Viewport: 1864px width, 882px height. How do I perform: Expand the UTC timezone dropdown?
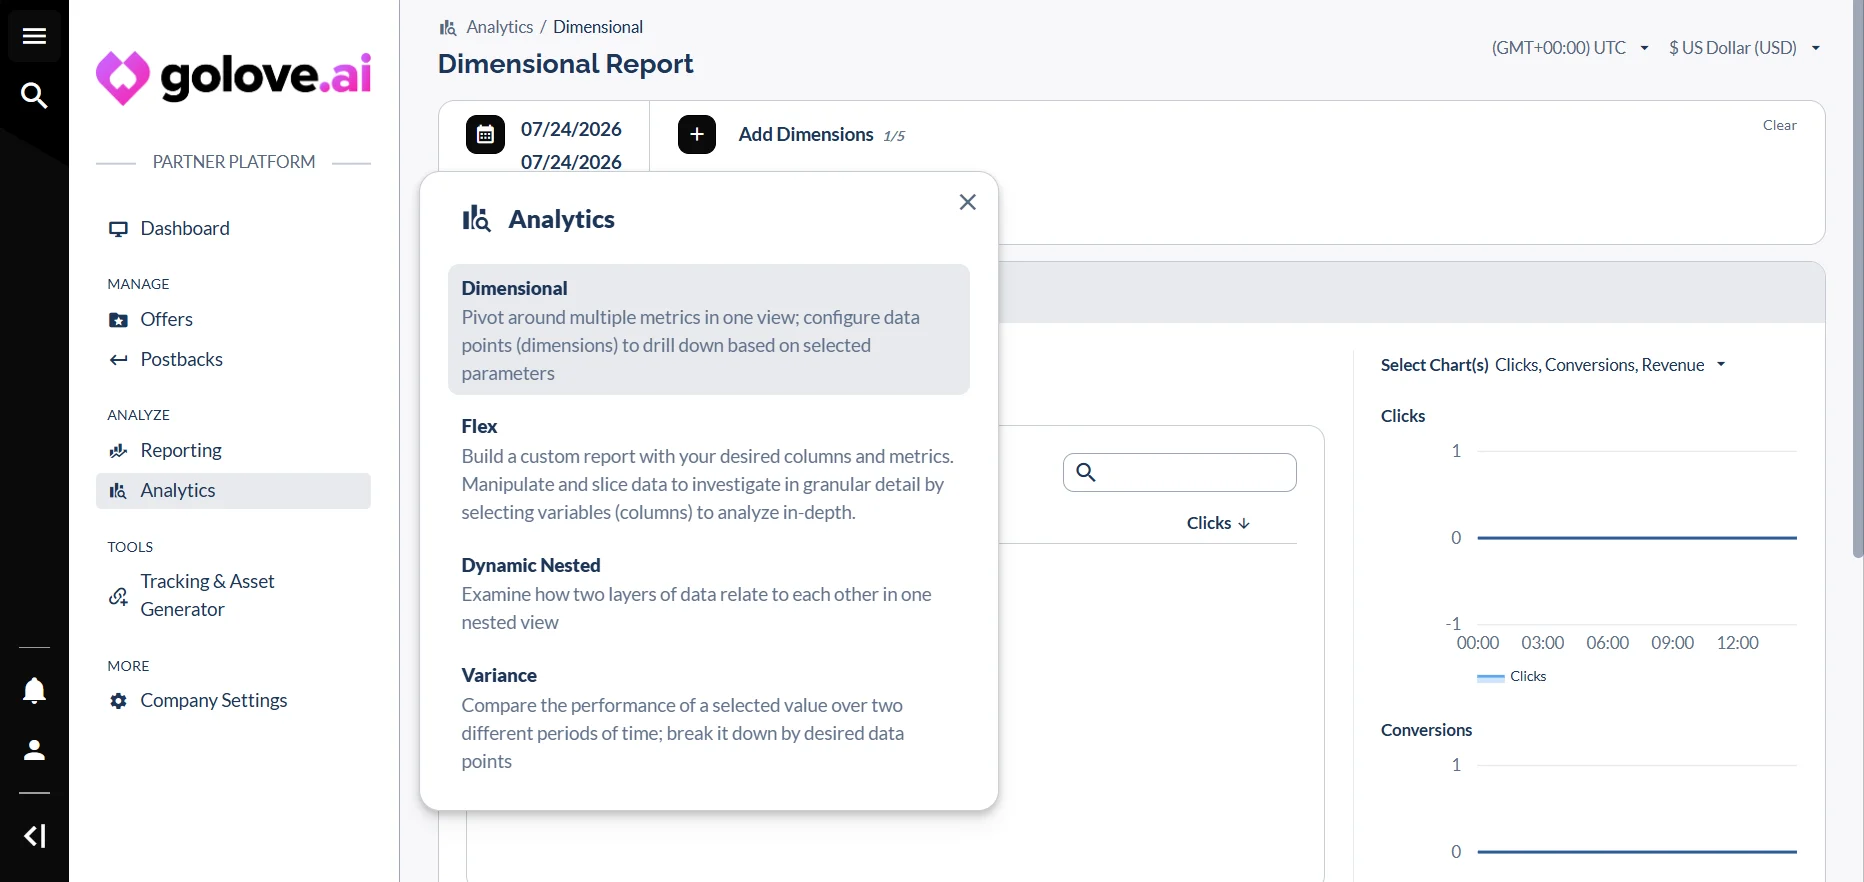(1569, 48)
